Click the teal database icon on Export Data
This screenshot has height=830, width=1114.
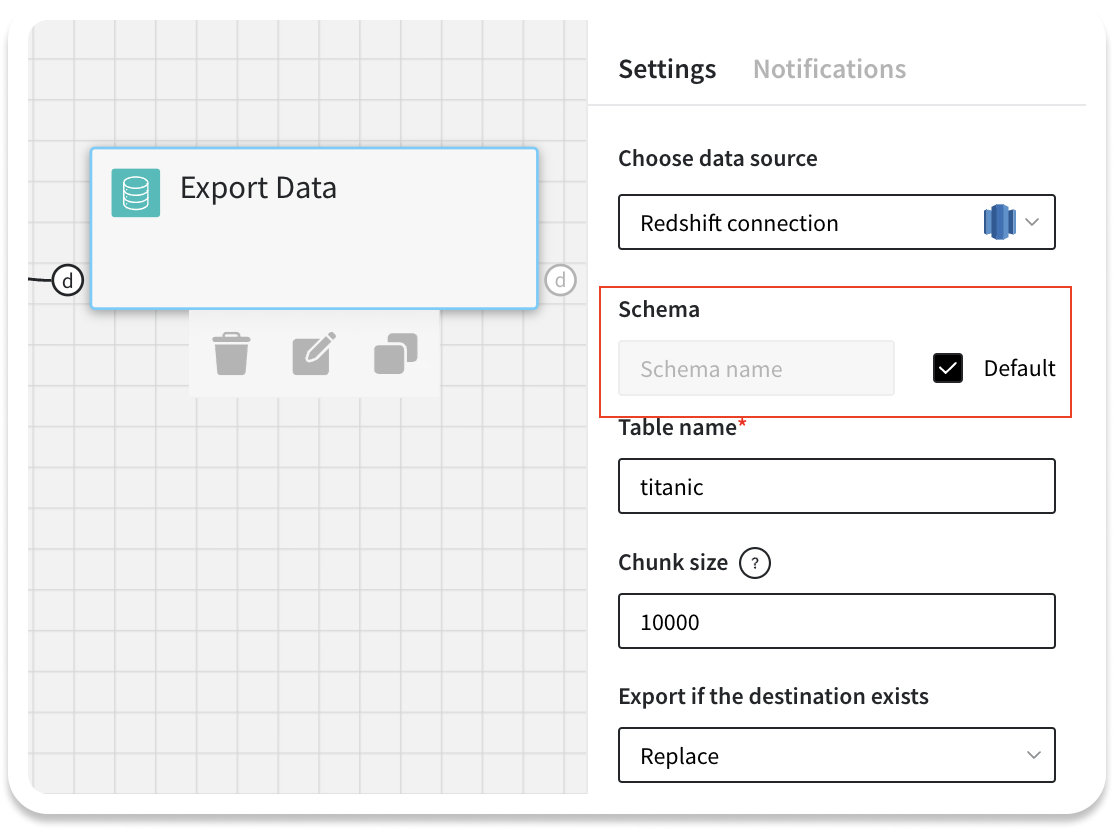(x=136, y=193)
